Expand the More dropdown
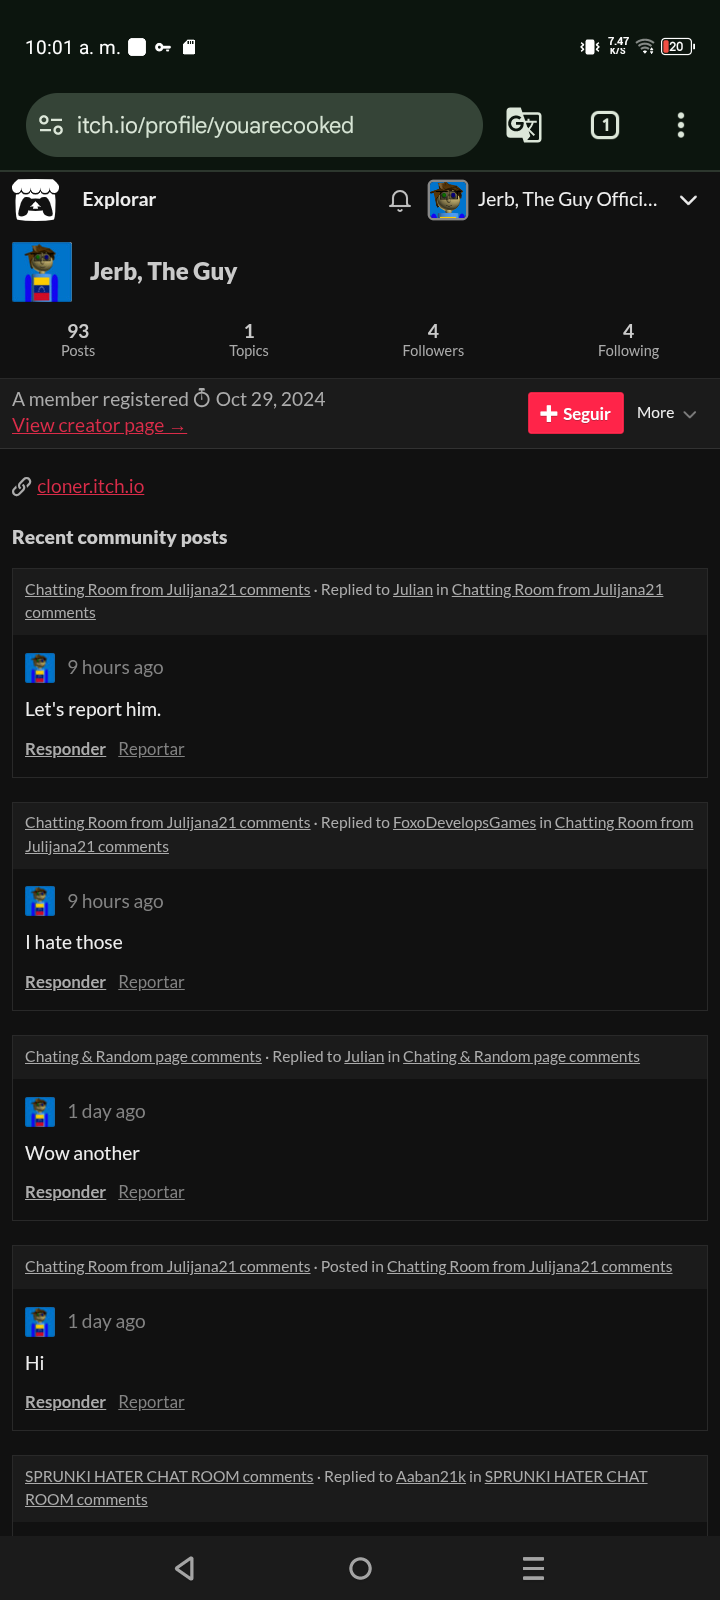Viewport: 720px width, 1600px height. tap(666, 413)
